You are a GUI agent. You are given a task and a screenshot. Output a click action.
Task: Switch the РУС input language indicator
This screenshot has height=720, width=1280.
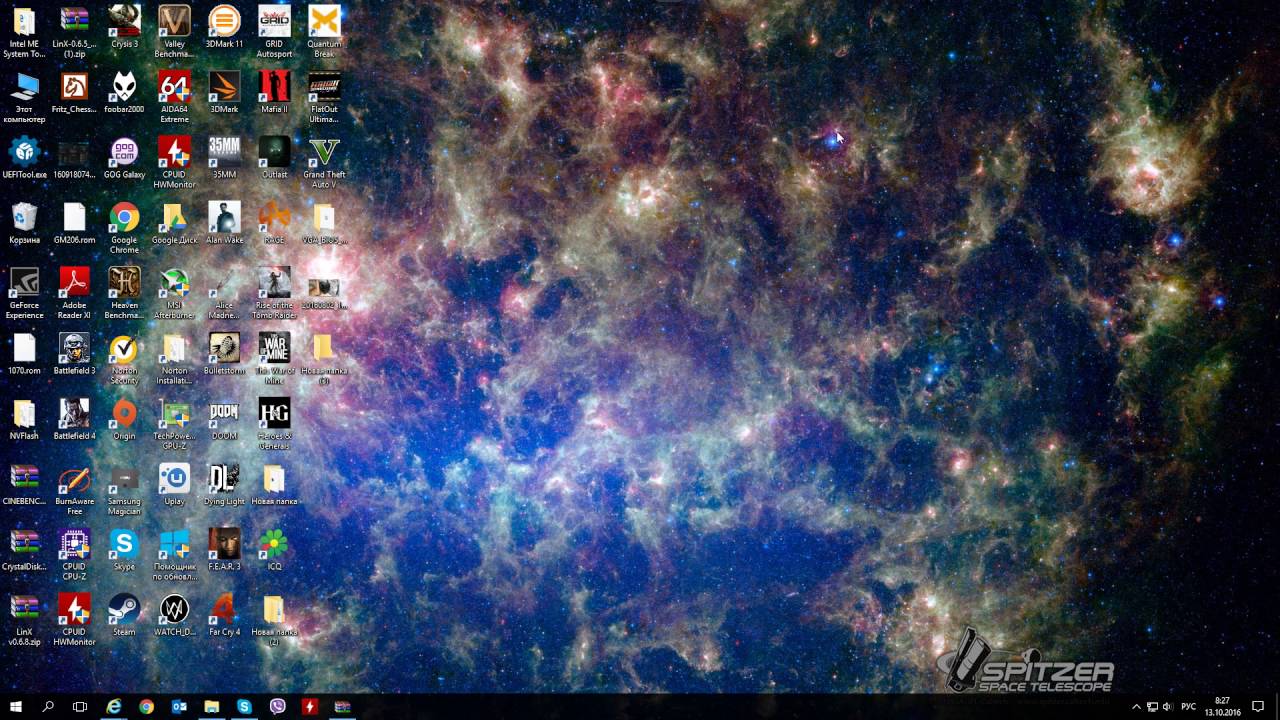tap(1189, 707)
